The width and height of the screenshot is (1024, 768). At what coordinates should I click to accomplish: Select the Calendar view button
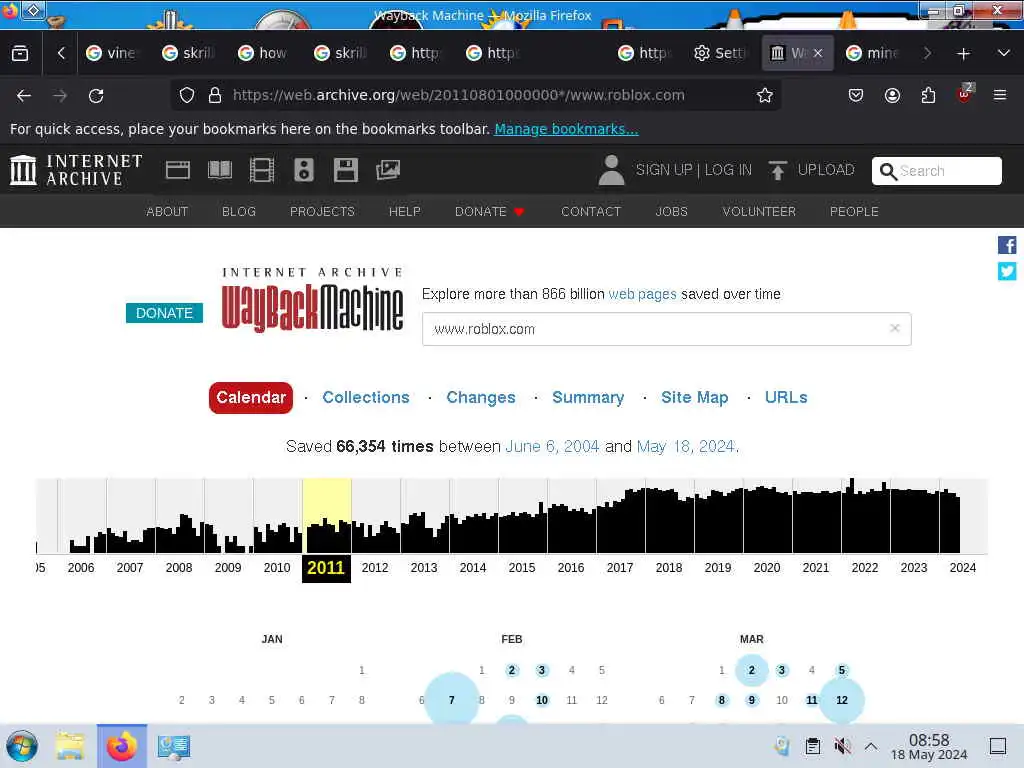pyautogui.click(x=251, y=398)
